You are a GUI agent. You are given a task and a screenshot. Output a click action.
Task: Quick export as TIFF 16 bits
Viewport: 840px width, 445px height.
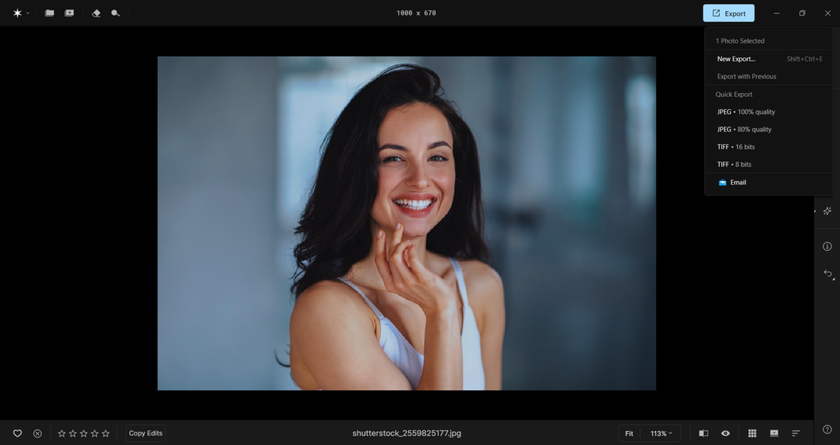tap(768, 147)
